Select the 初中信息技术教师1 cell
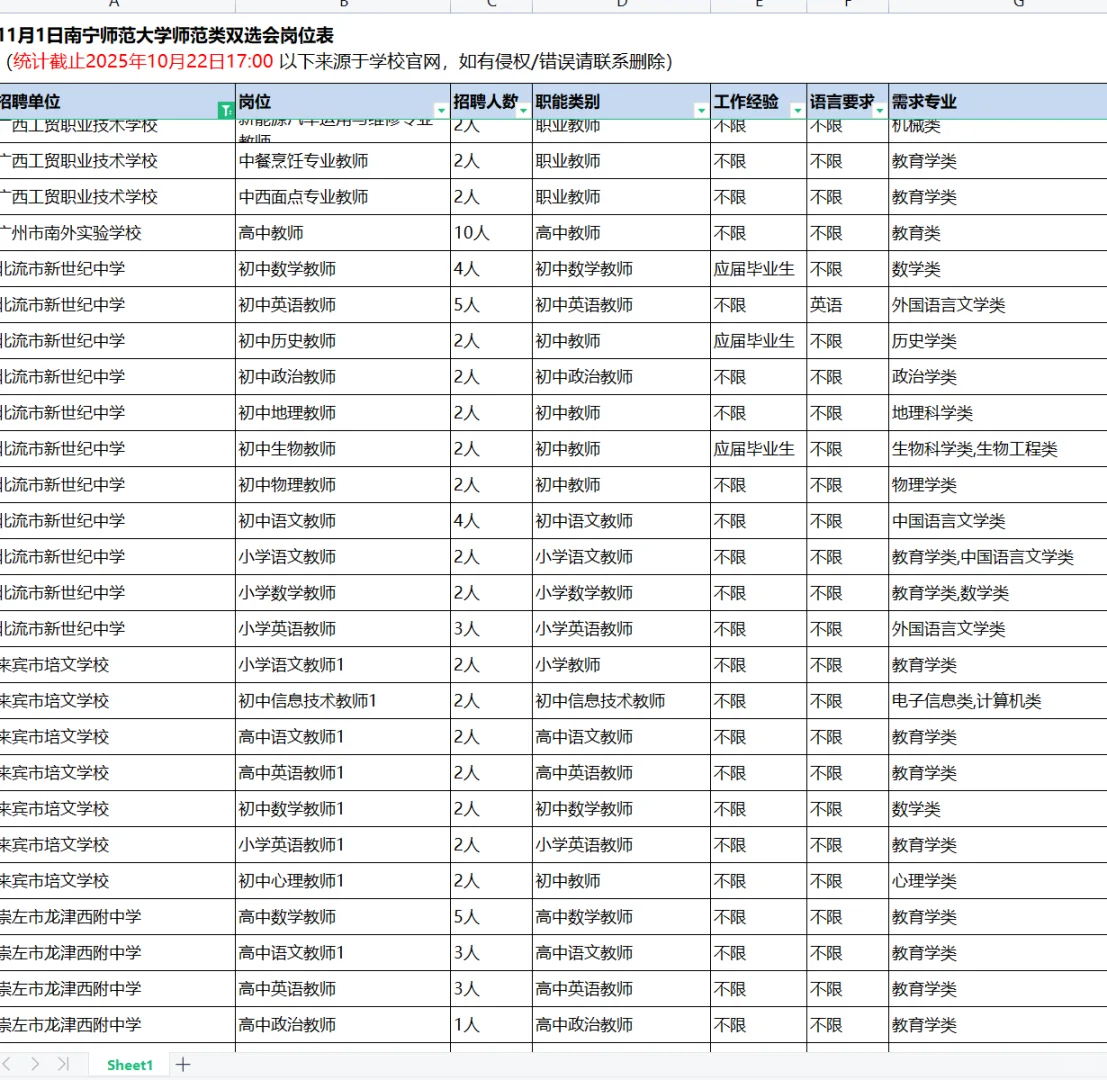Screen dimensions: 1107x1080 [x=343, y=701]
